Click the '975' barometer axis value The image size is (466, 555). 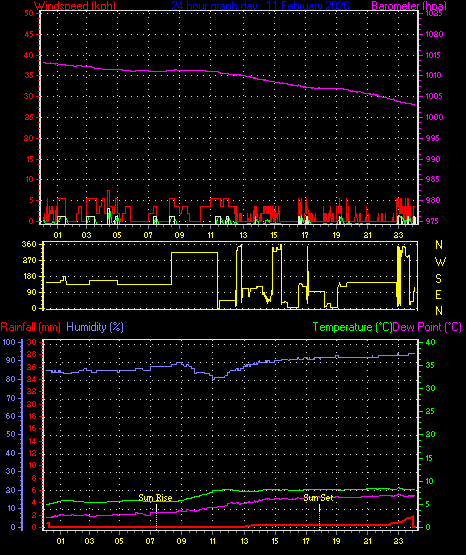point(432,221)
